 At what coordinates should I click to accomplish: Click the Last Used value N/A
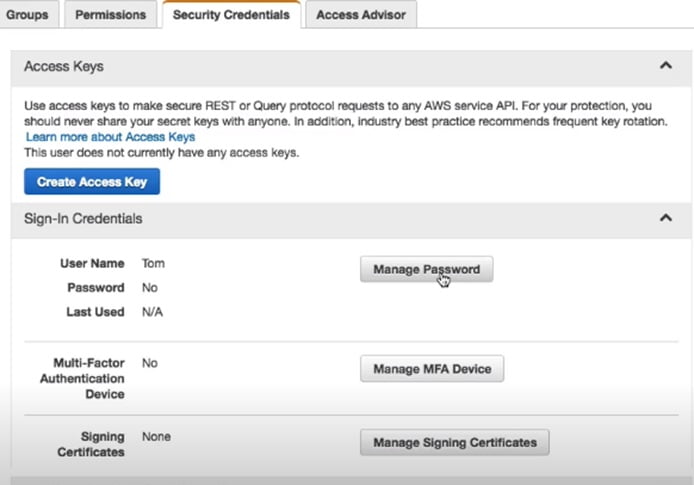152,312
